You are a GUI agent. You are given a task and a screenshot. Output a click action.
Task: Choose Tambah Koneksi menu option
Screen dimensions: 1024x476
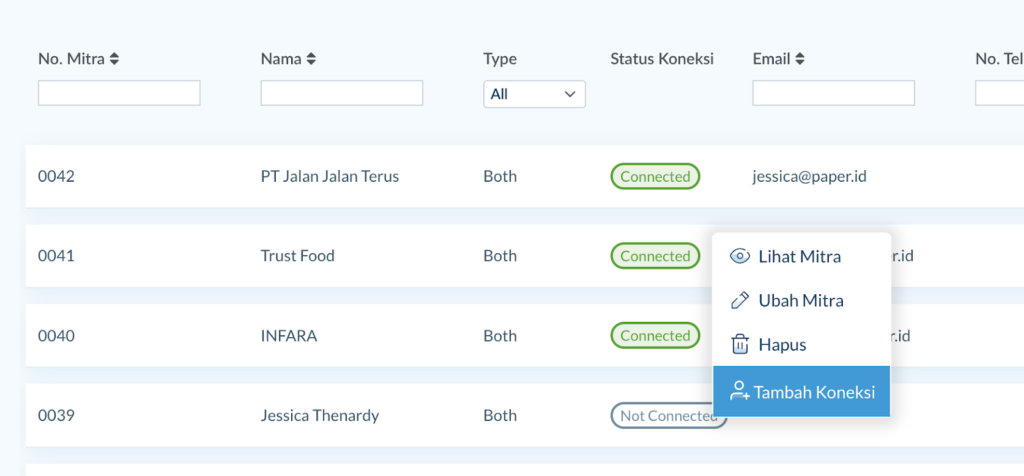click(814, 391)
